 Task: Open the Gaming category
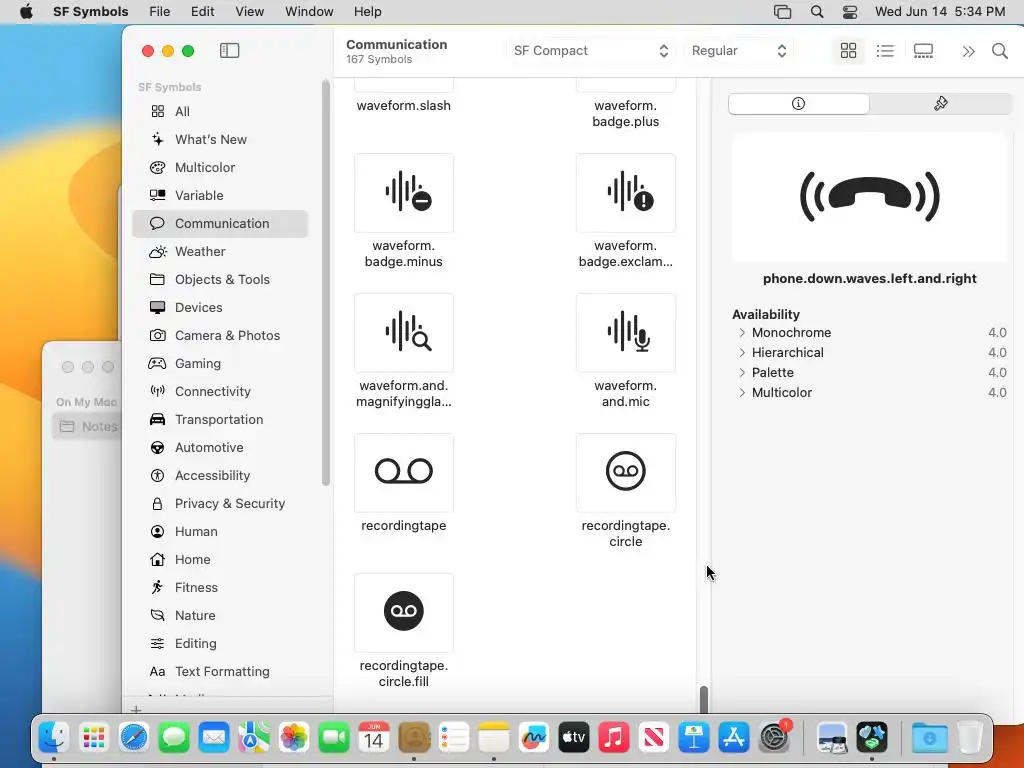coord(220,364)
